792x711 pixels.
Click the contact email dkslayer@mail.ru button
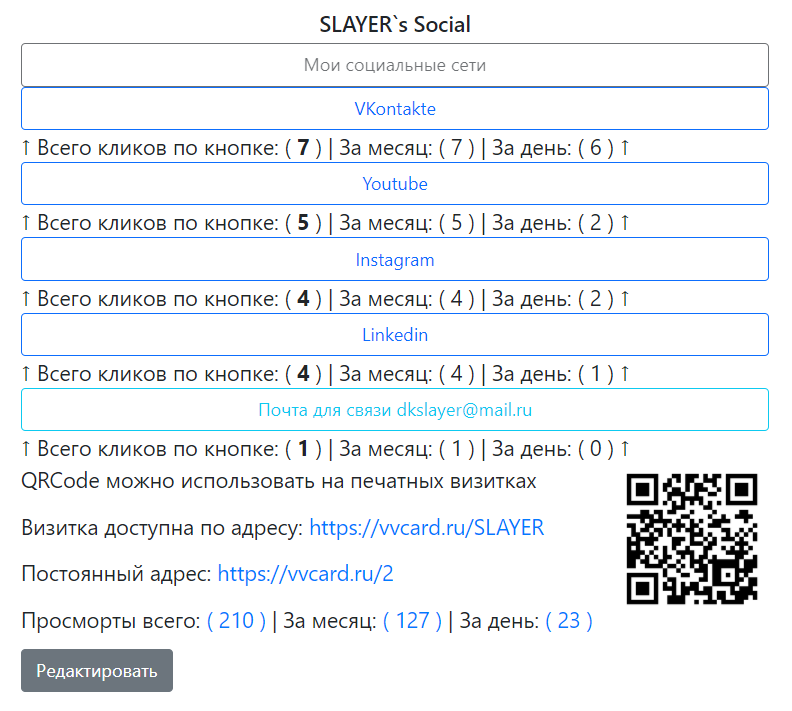394,410
